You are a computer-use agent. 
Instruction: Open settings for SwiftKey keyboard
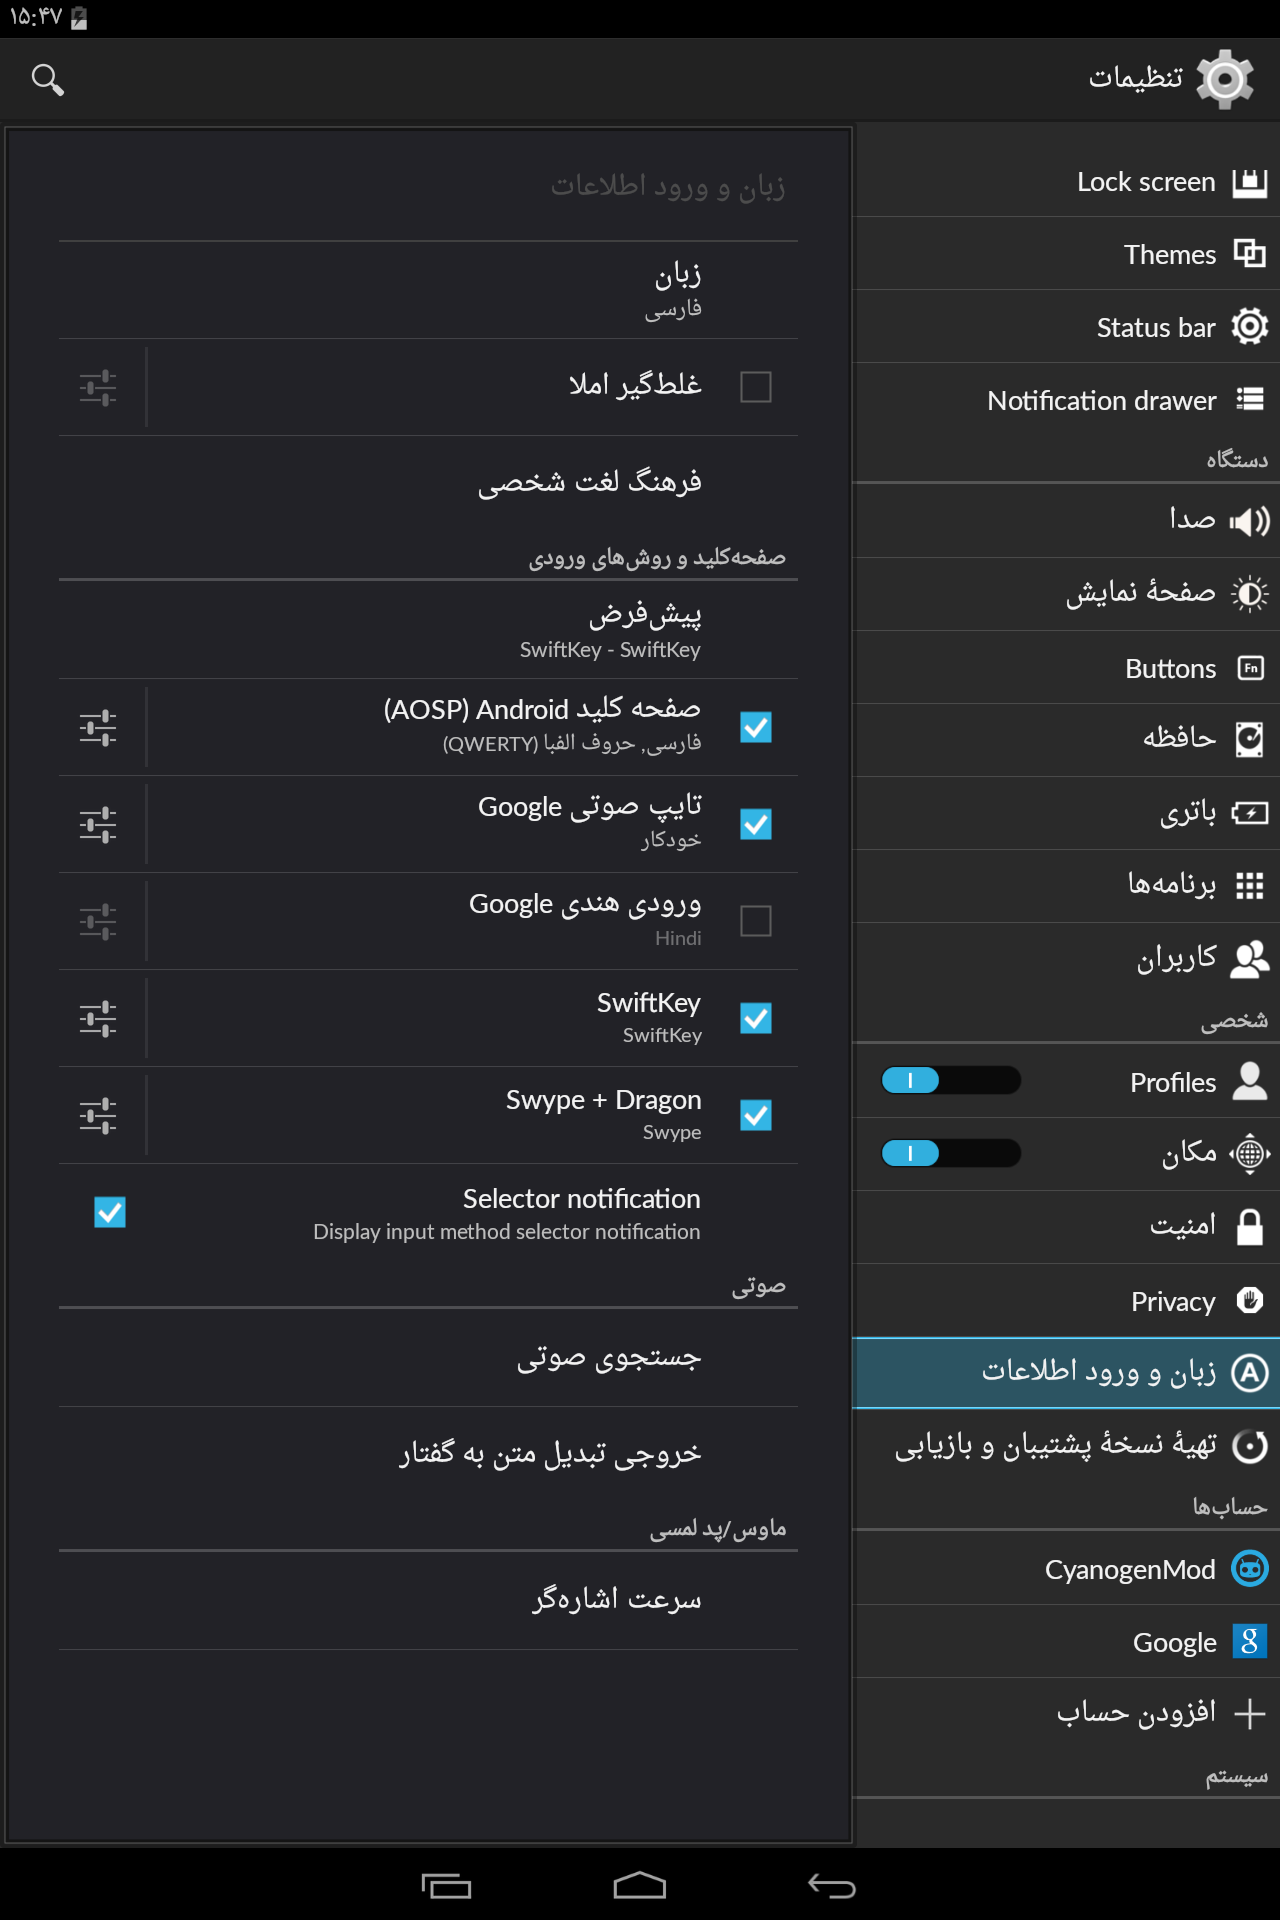pos(98,1018)
